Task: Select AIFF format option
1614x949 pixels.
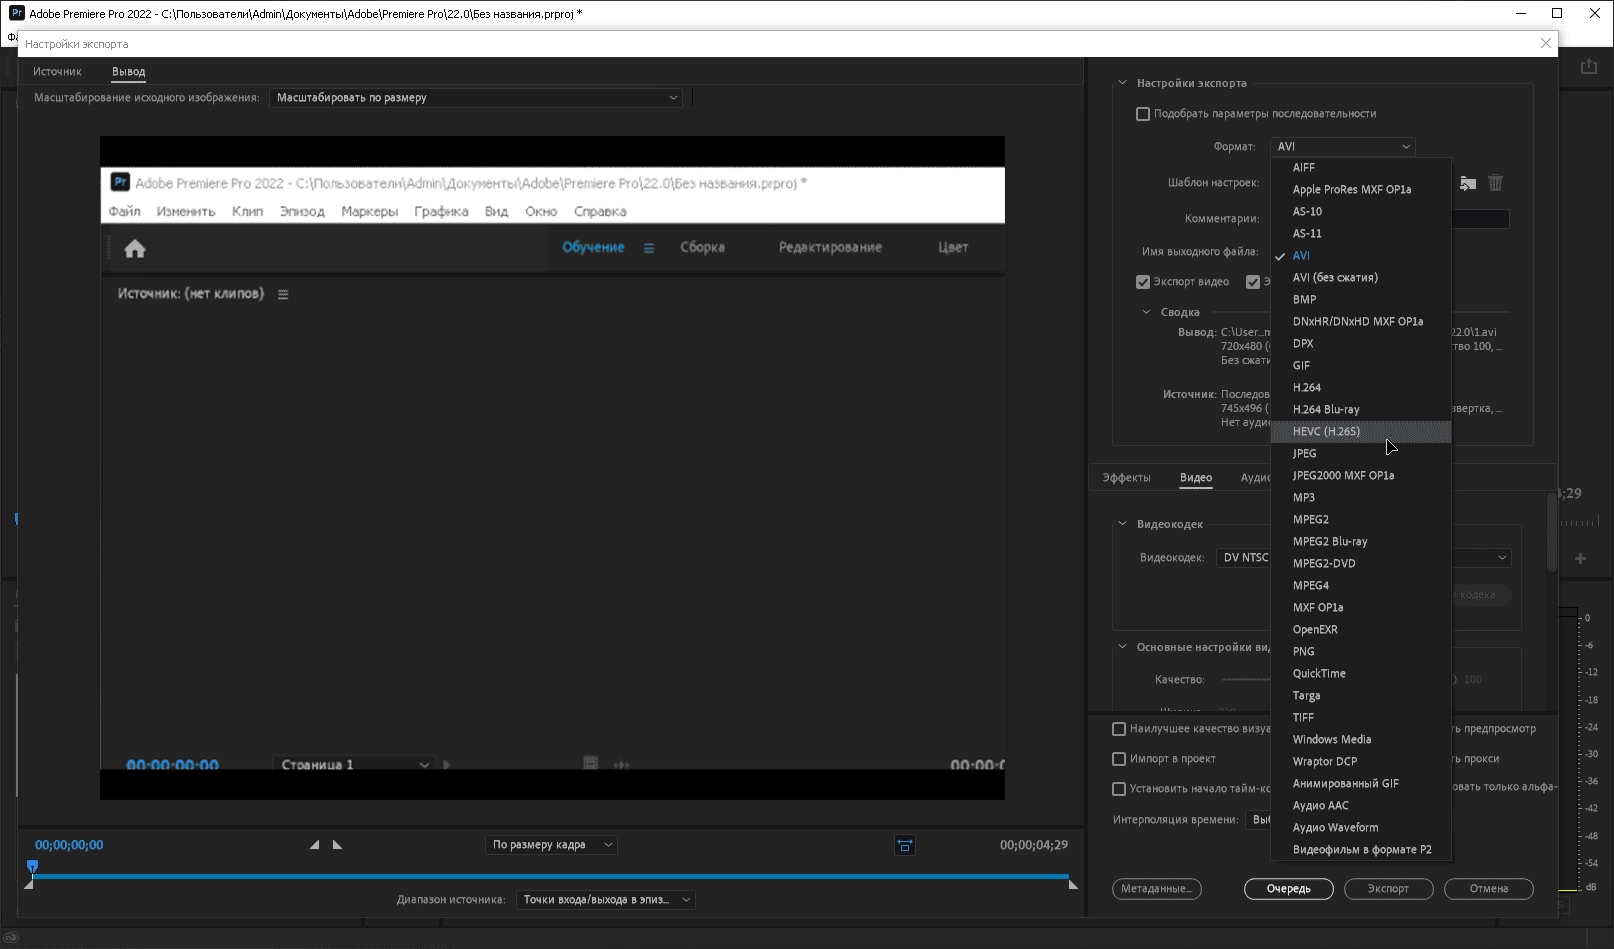Action: pos(1361,168)
